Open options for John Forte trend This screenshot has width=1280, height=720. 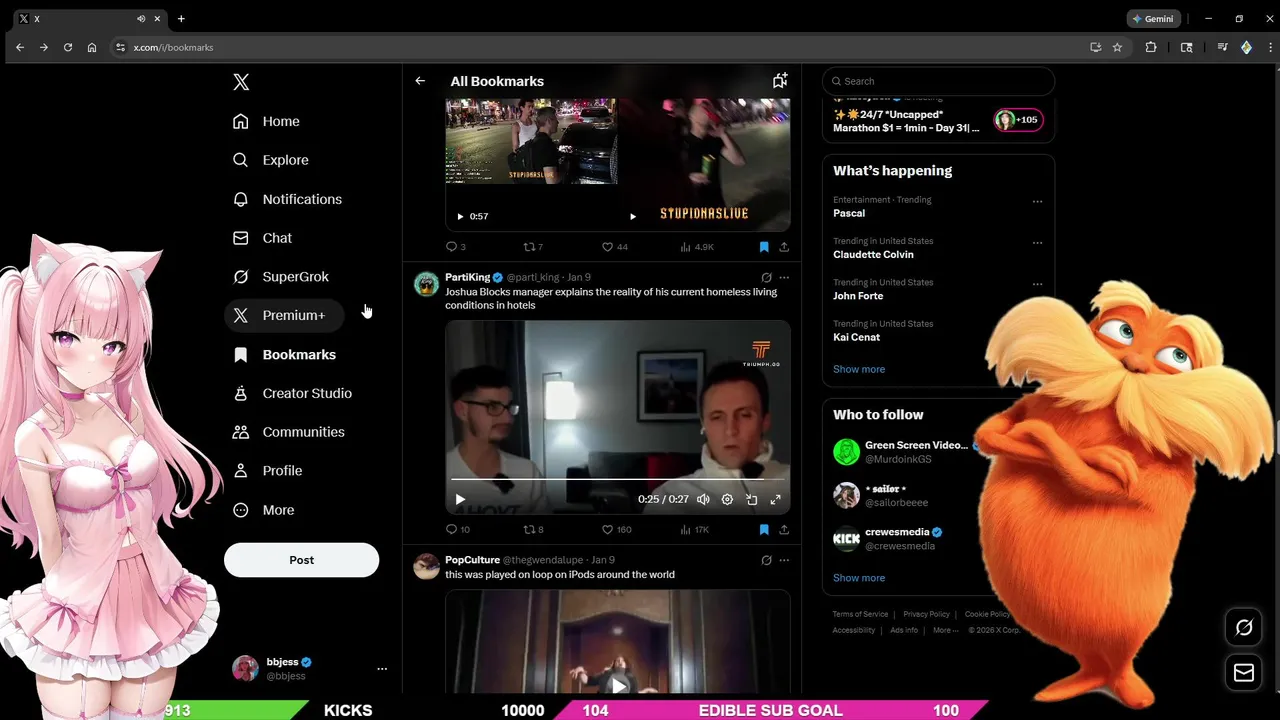tap(1037, 284)
